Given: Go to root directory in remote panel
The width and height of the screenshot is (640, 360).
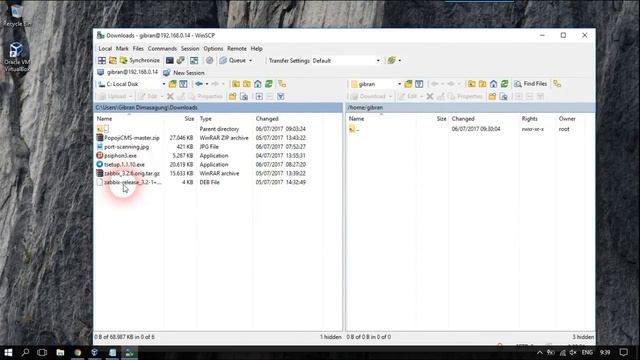Looking at the screenshot, I should 482,84.
